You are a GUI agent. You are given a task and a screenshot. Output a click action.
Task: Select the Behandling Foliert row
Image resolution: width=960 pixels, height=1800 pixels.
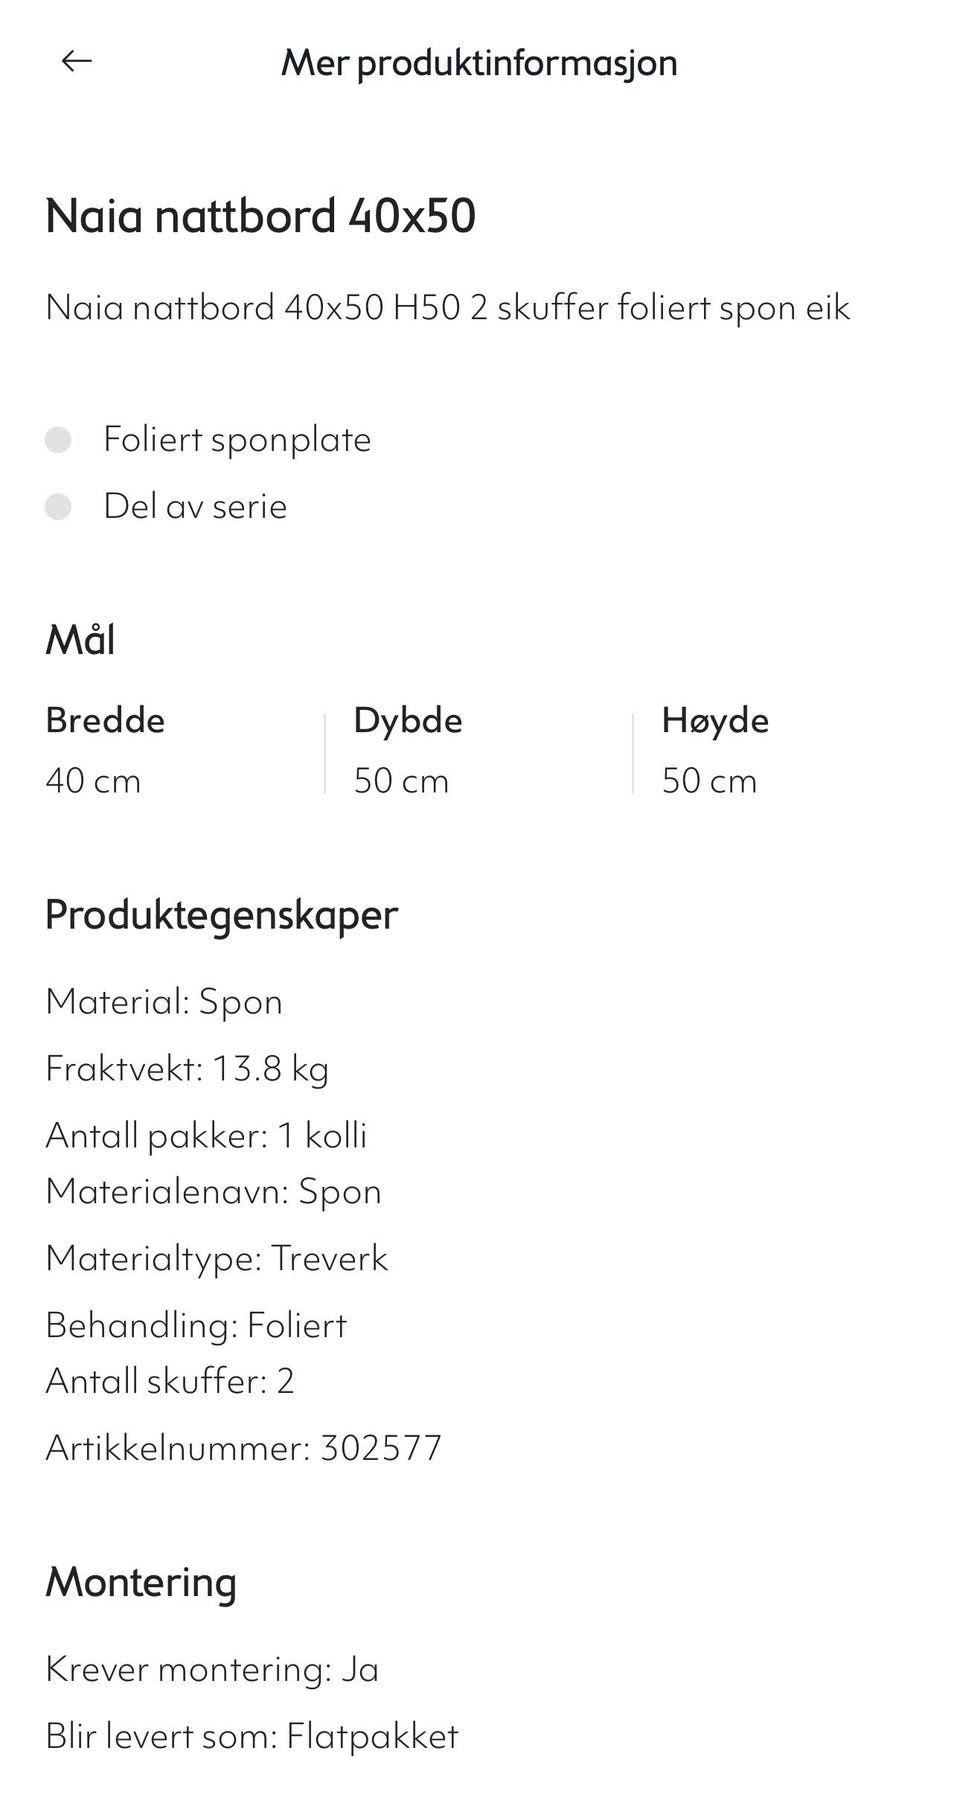196,1324
